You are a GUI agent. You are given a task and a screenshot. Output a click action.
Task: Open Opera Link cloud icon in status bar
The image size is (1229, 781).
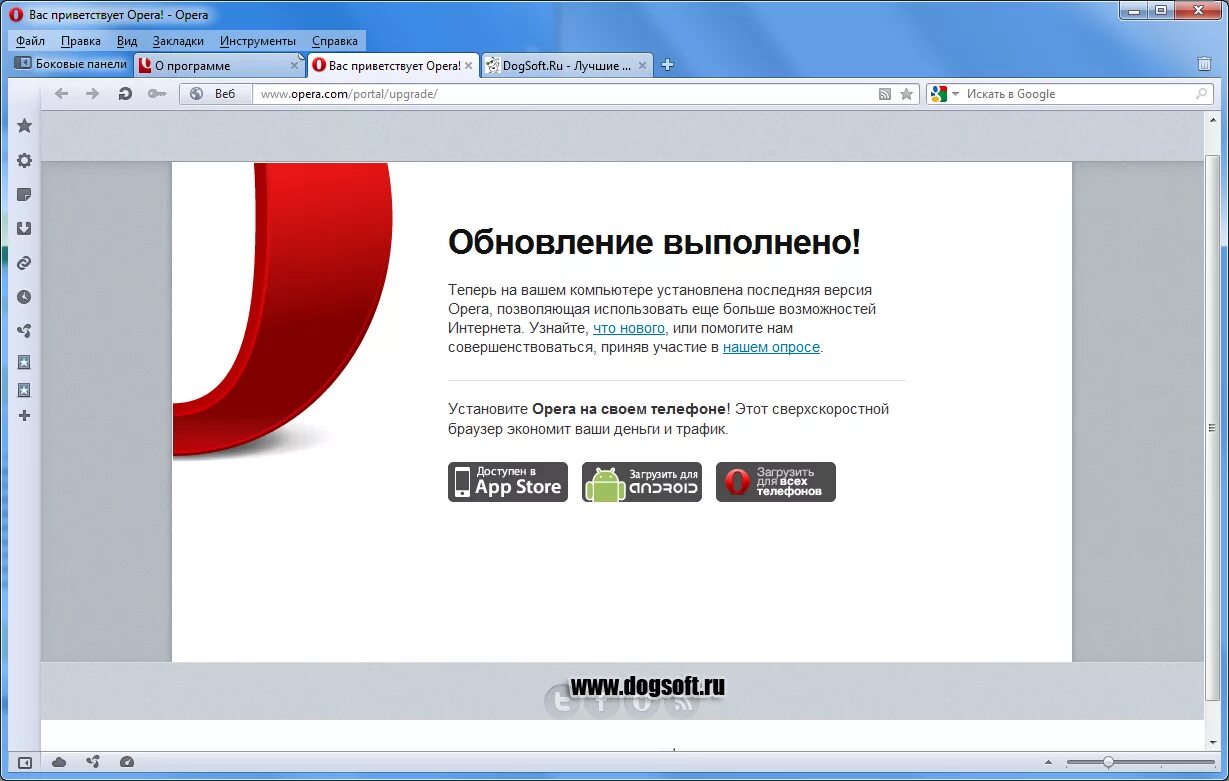tap(59, 762)
